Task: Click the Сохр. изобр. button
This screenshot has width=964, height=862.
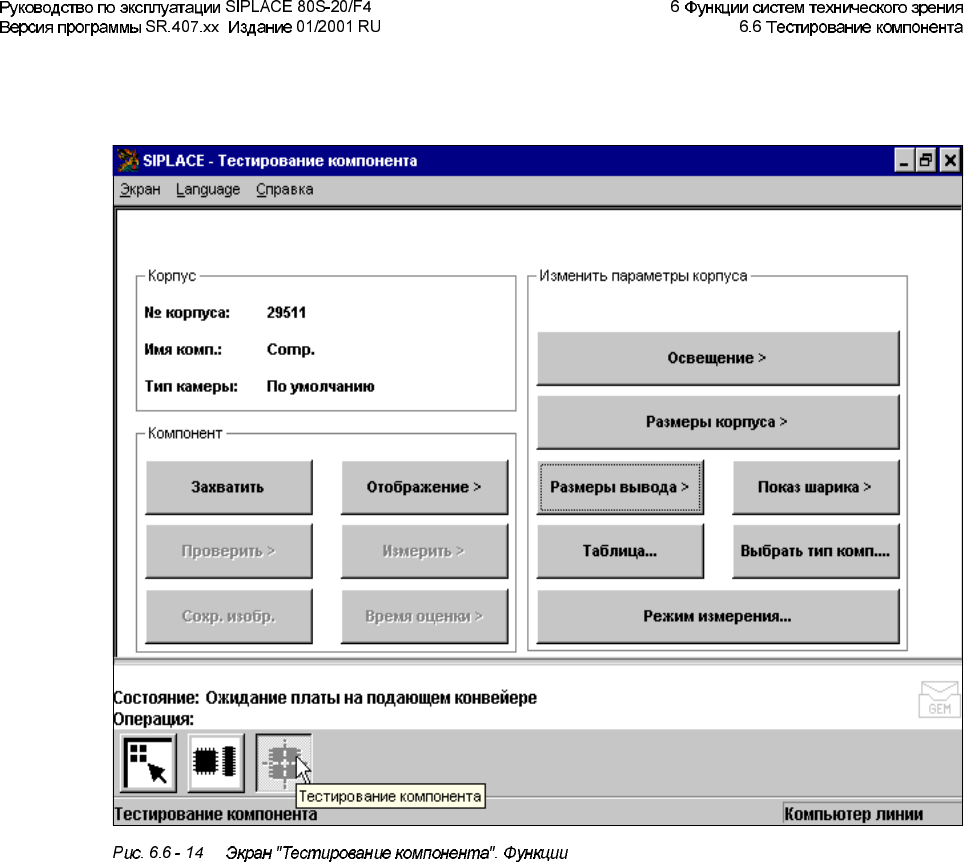Action: [x=229, y=616]
